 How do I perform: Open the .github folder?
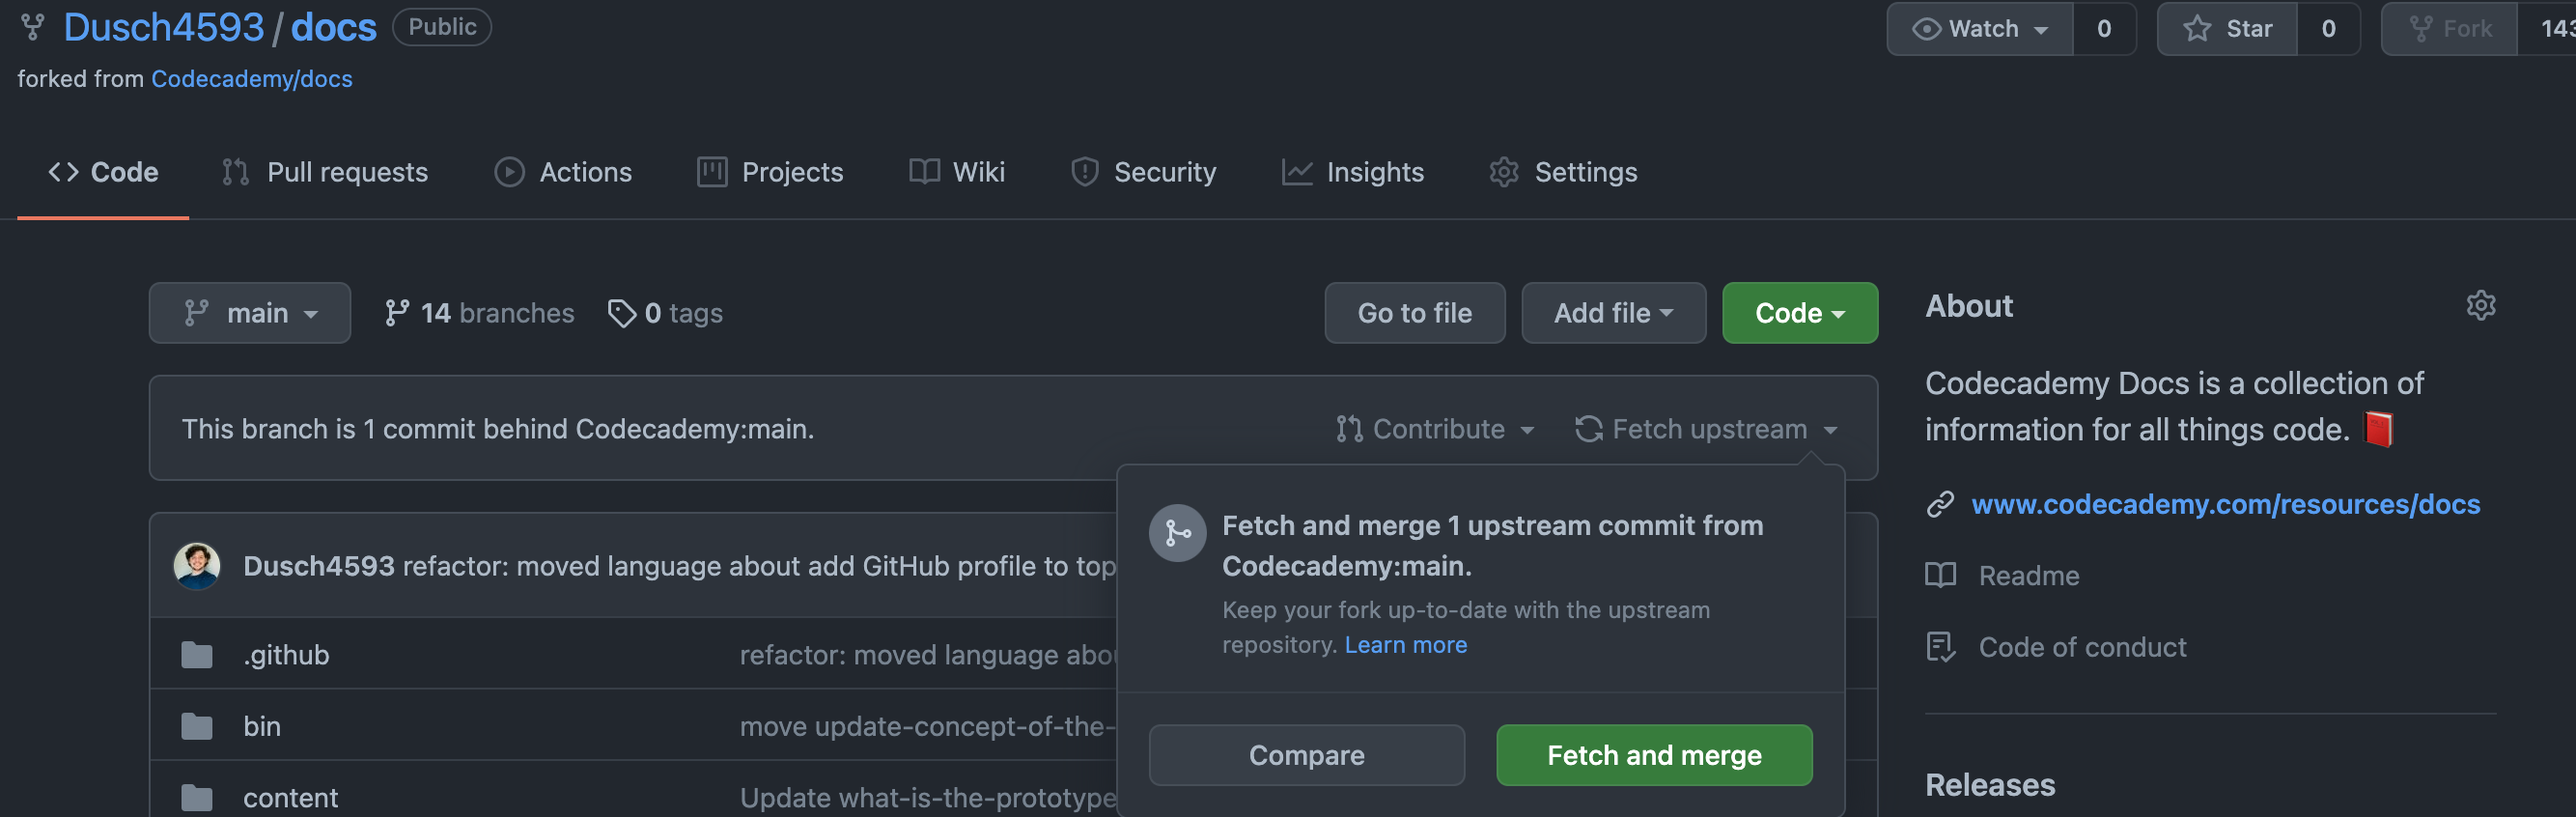[286, 655]
